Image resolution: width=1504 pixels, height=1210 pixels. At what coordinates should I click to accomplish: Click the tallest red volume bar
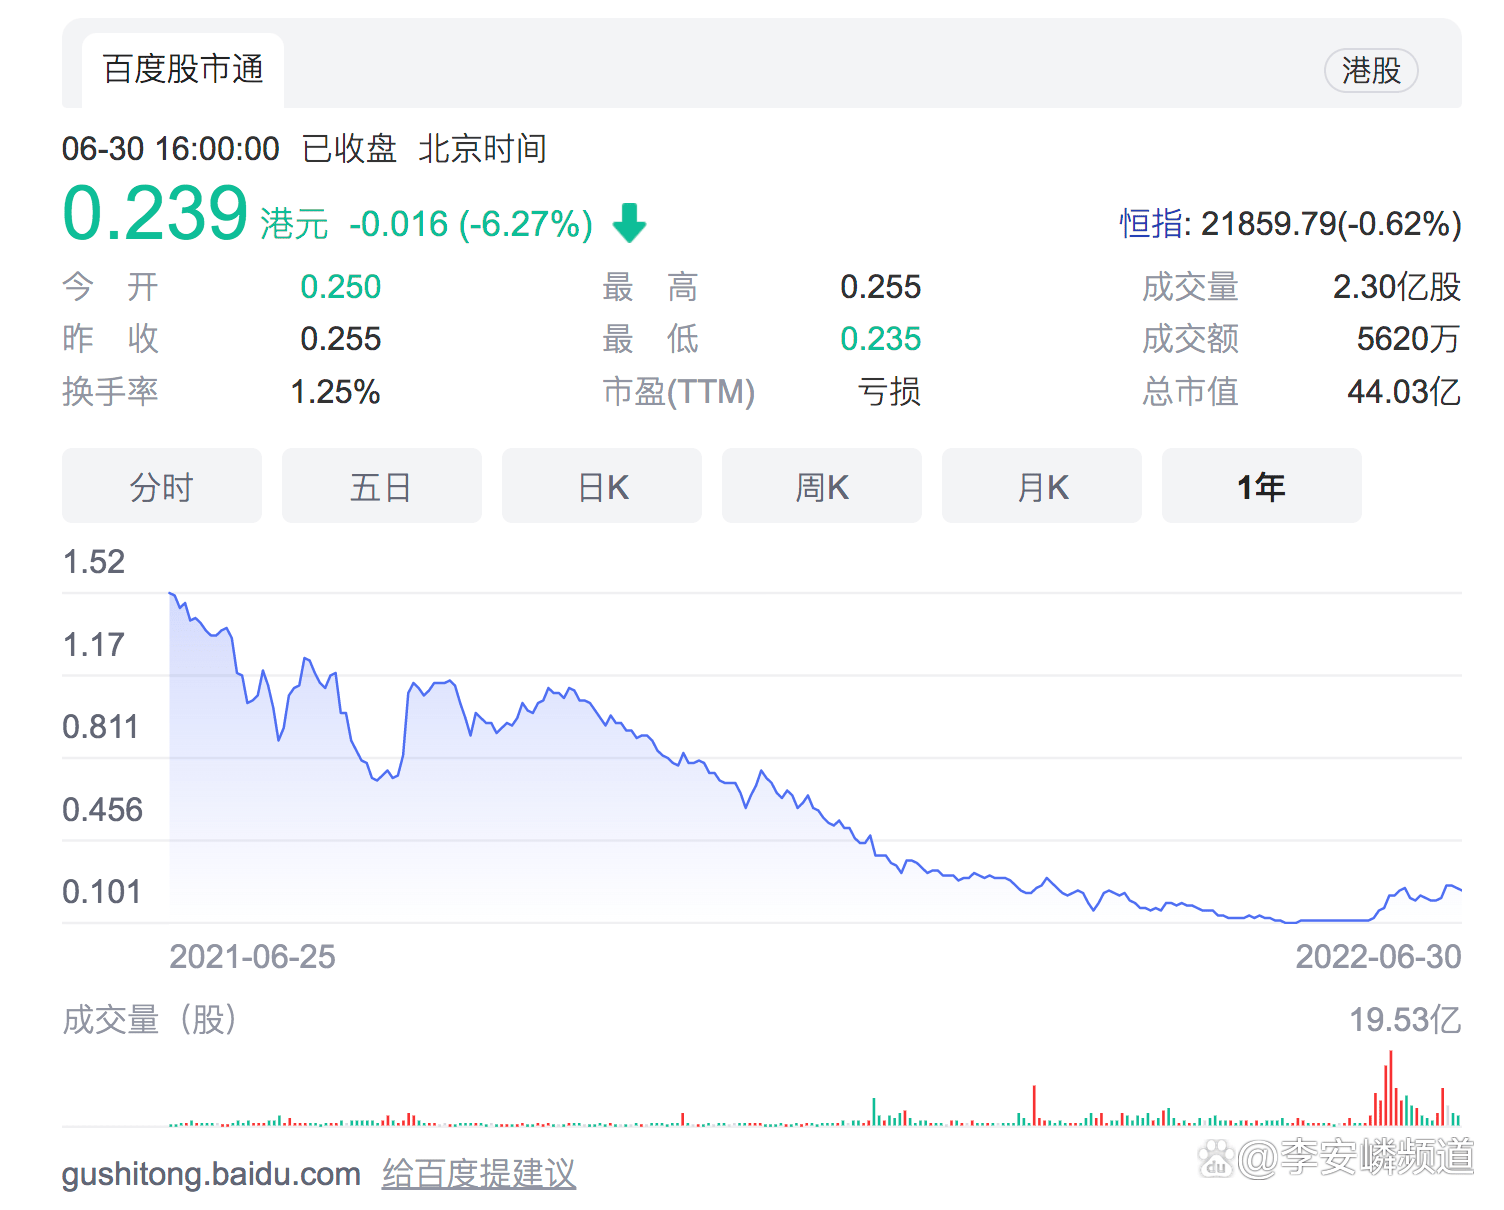tap(1390, 1088)
